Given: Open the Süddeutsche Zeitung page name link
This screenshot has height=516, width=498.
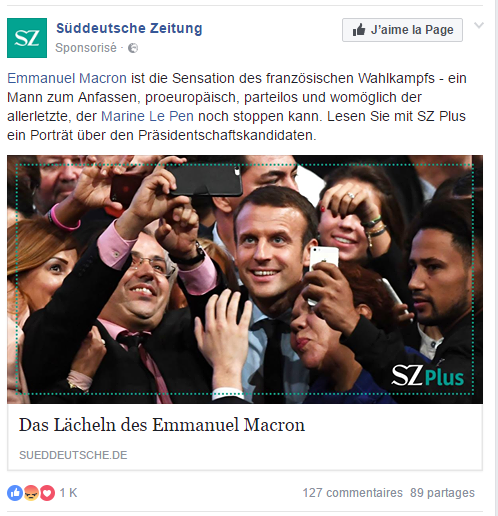Looking at the screenshot, I should pyautogui.click(x=129, y=28).
